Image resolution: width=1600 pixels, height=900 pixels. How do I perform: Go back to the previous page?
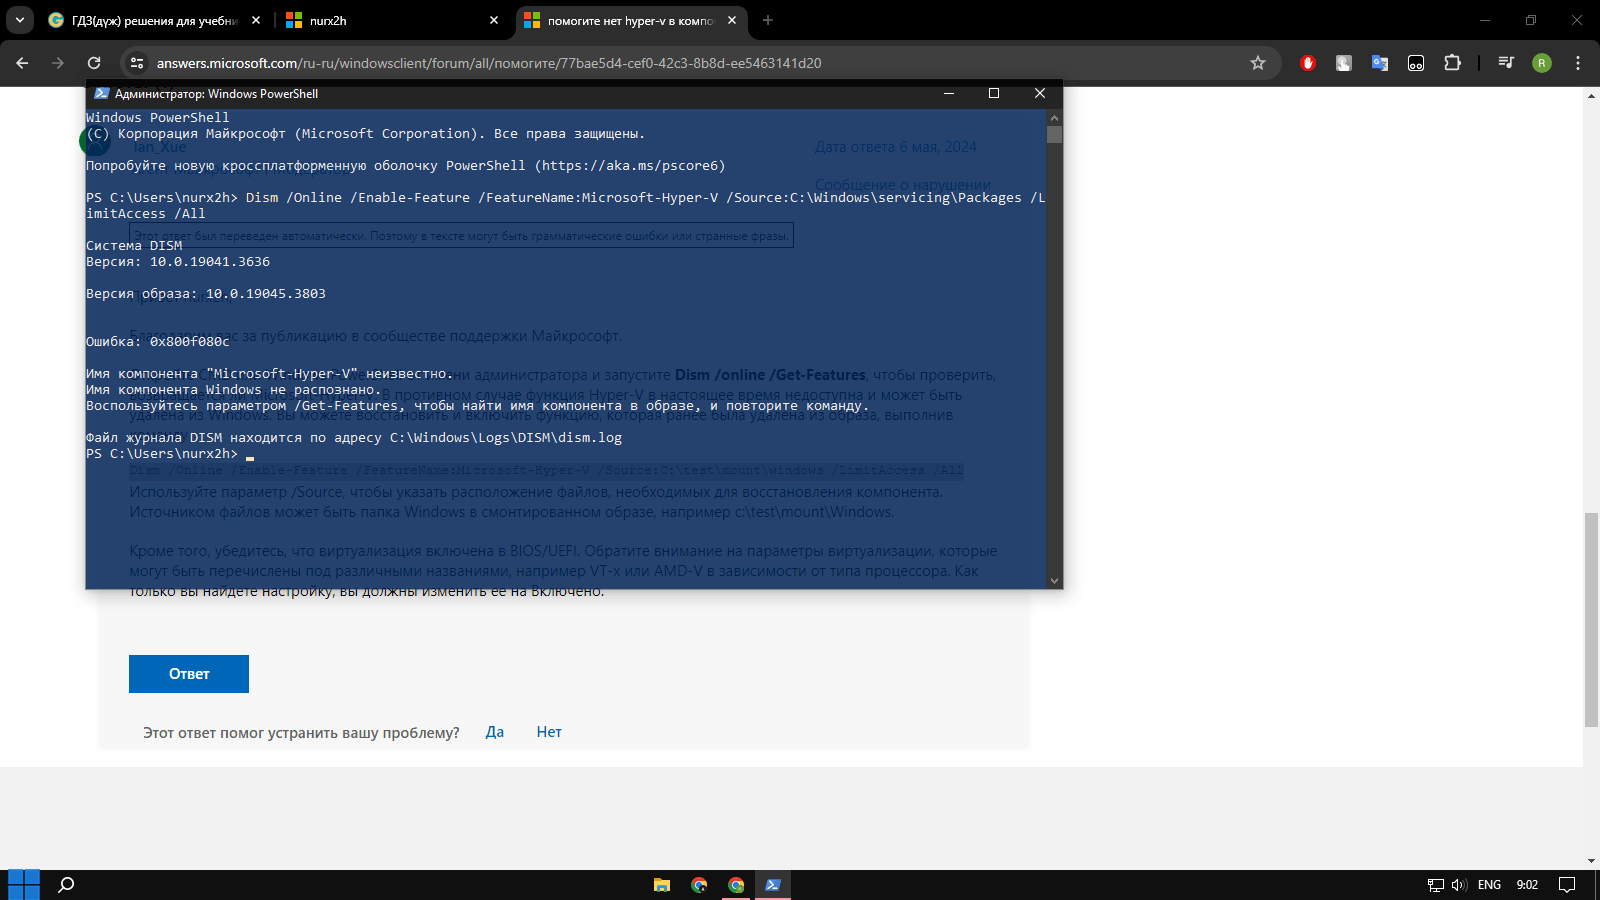pyautogui.click(x=22, y=63)
